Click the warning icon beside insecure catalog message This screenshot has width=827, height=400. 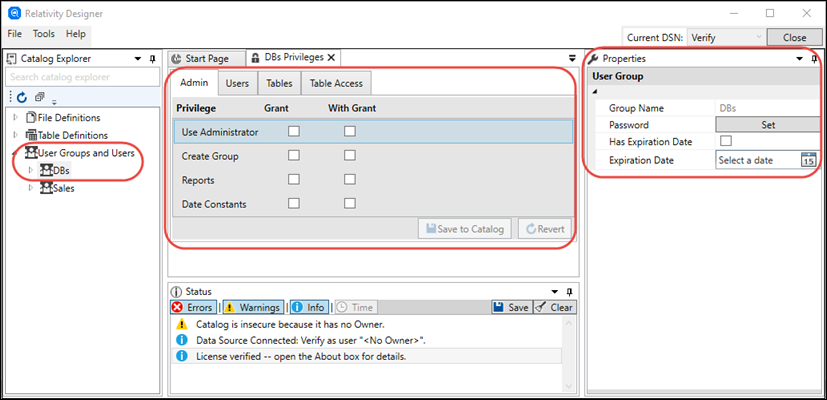click(182, 323)
